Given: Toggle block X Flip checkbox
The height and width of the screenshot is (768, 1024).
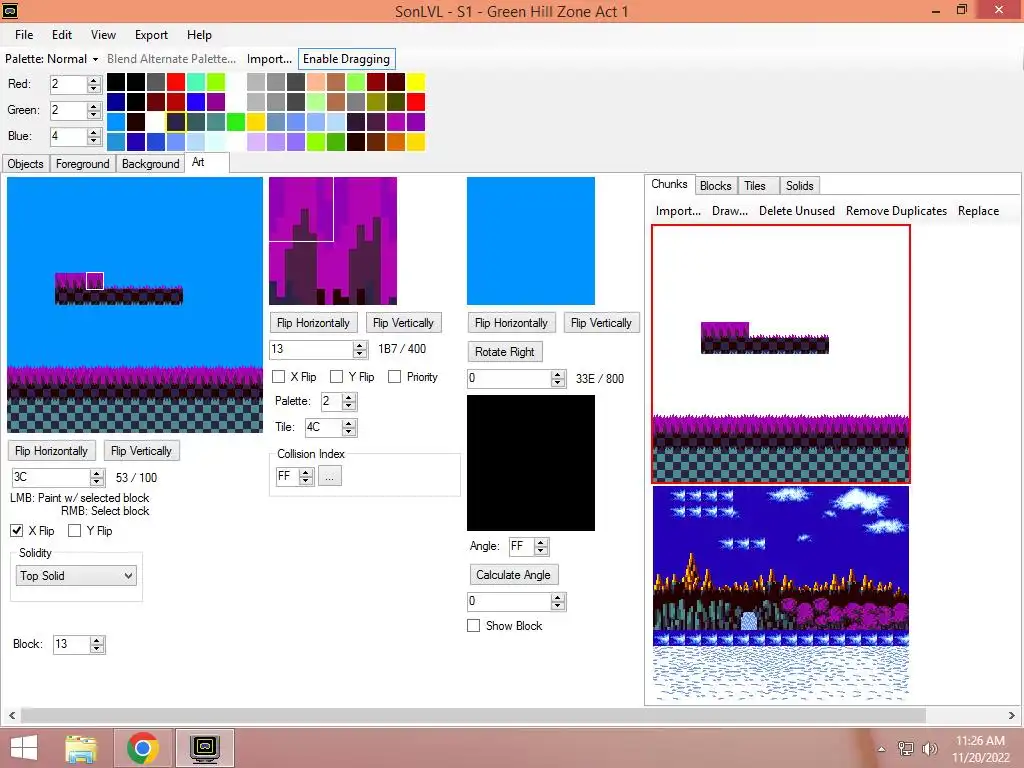Looking at the screenshot, I should point(278,377).
